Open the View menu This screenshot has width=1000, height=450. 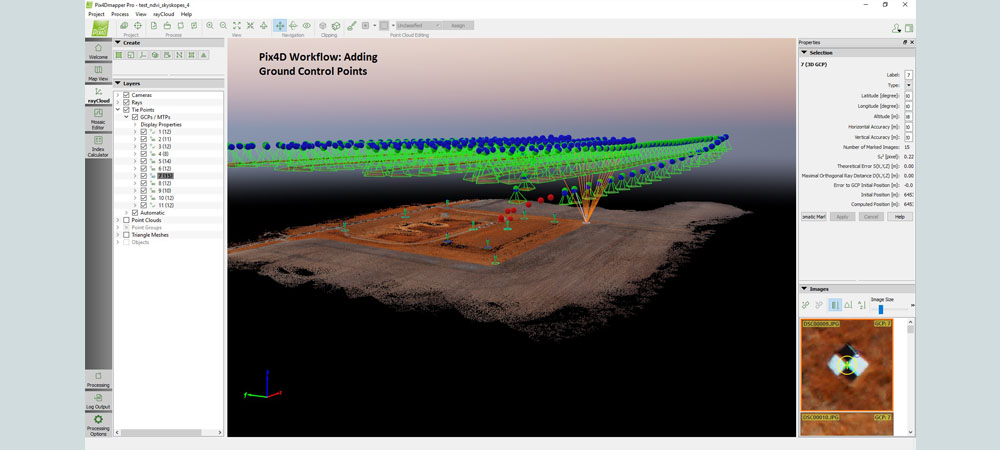(140, 13)
